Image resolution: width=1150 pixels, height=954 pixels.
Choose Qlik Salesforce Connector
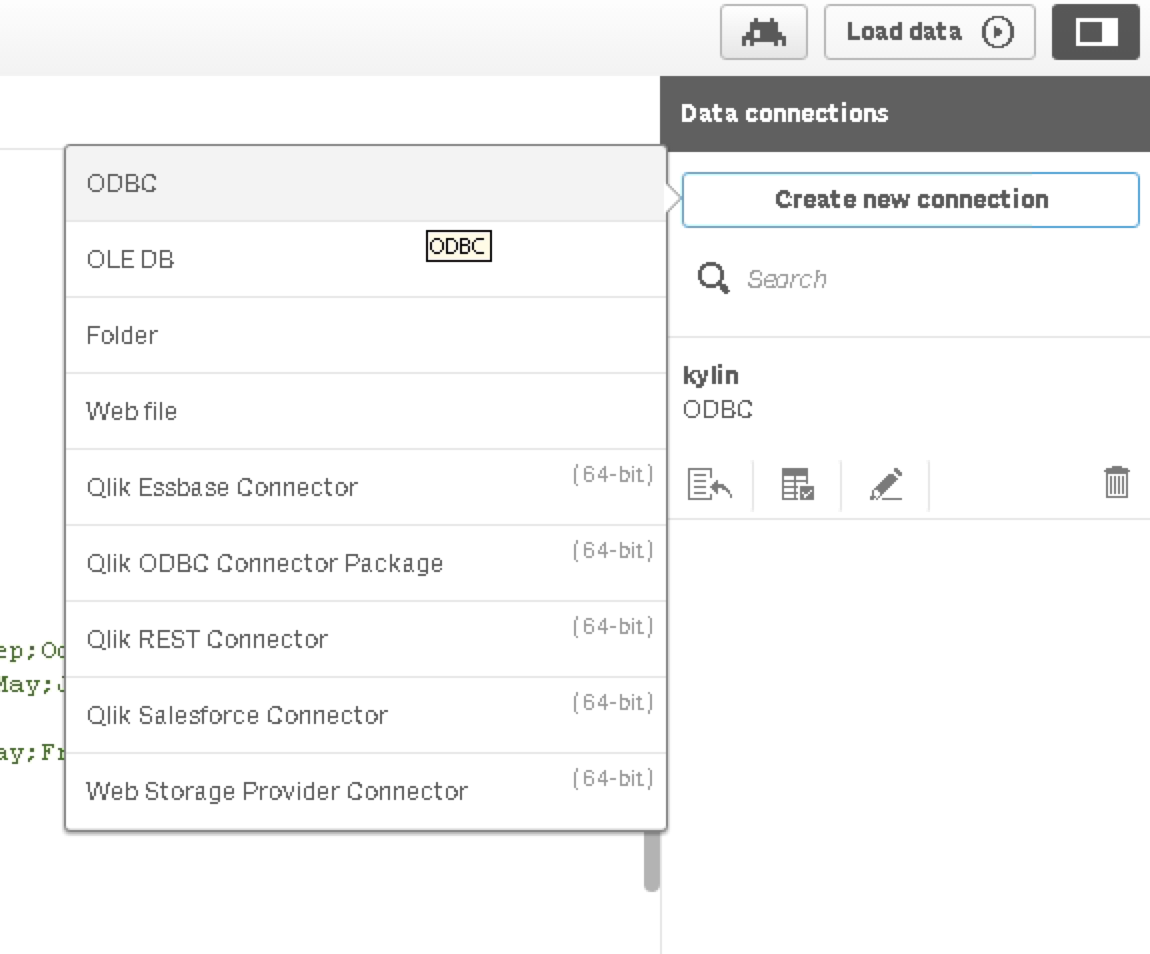(x=365, y=715)
